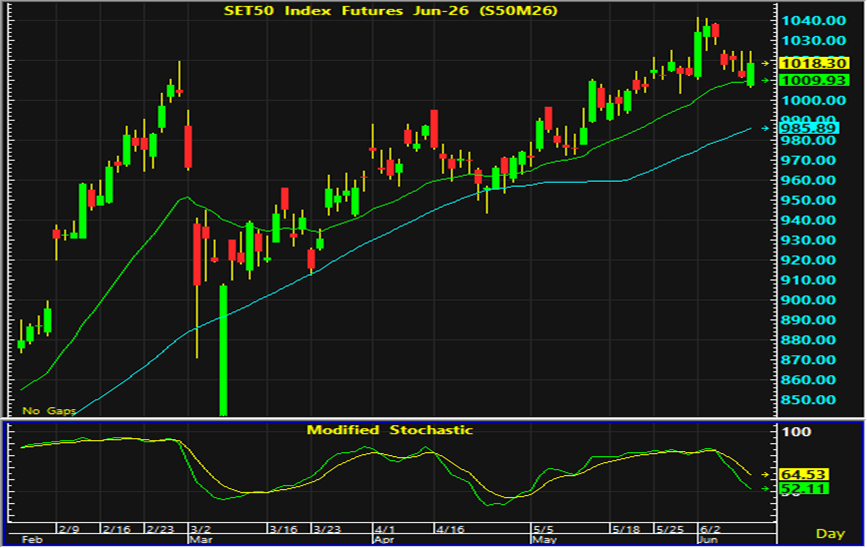Click the 3/2 date marker
867x548 pixels.
pyautogui.click(x=200, y=529)
